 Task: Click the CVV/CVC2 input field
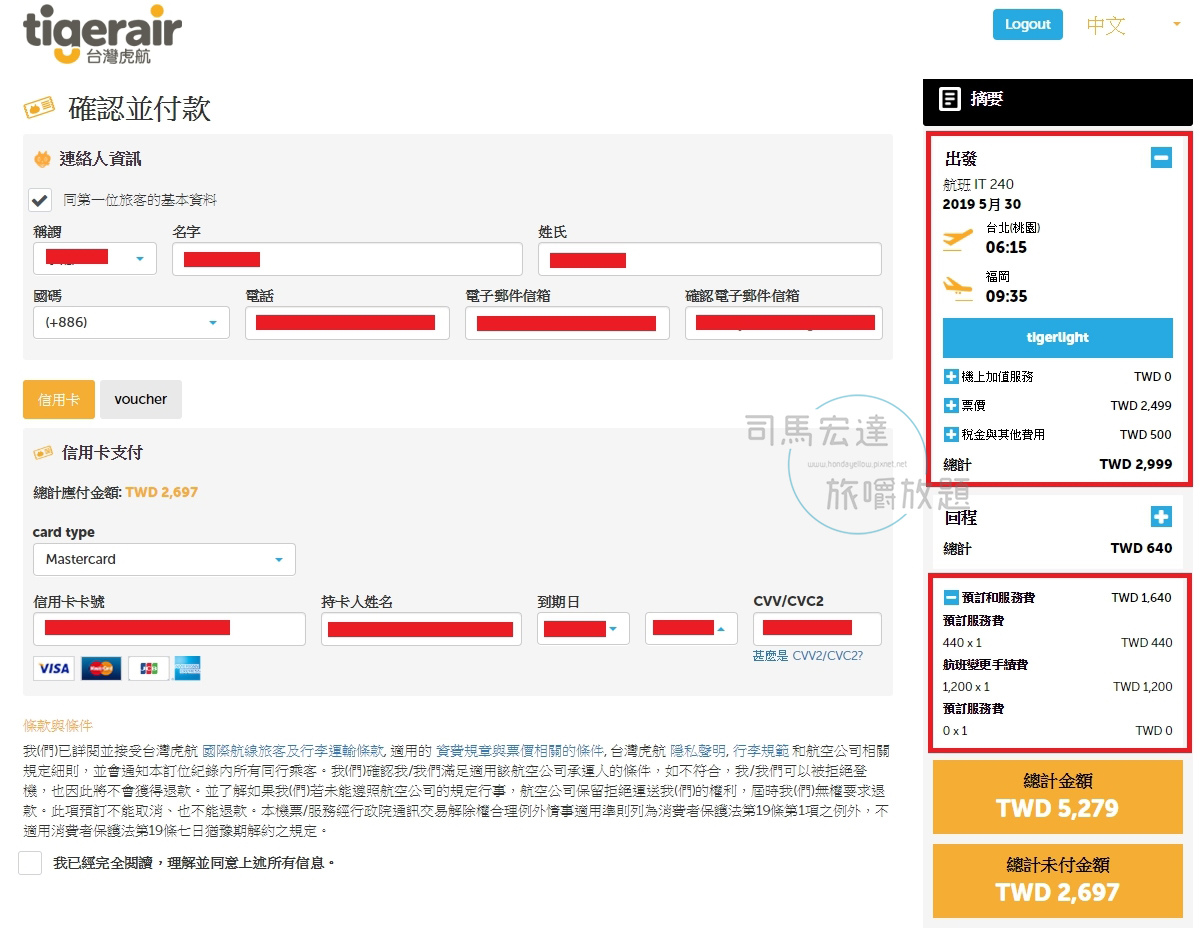point(817,629)
